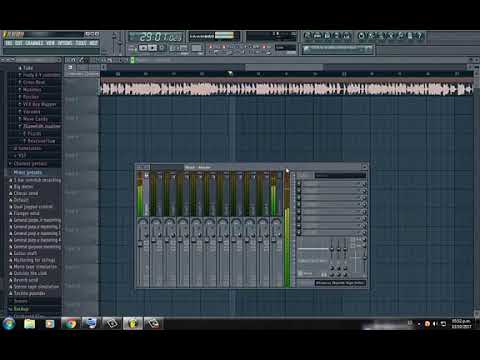Open the FL Studio taskbar icon
Viewport: 480px width, 360px height.
pos(133,323)
